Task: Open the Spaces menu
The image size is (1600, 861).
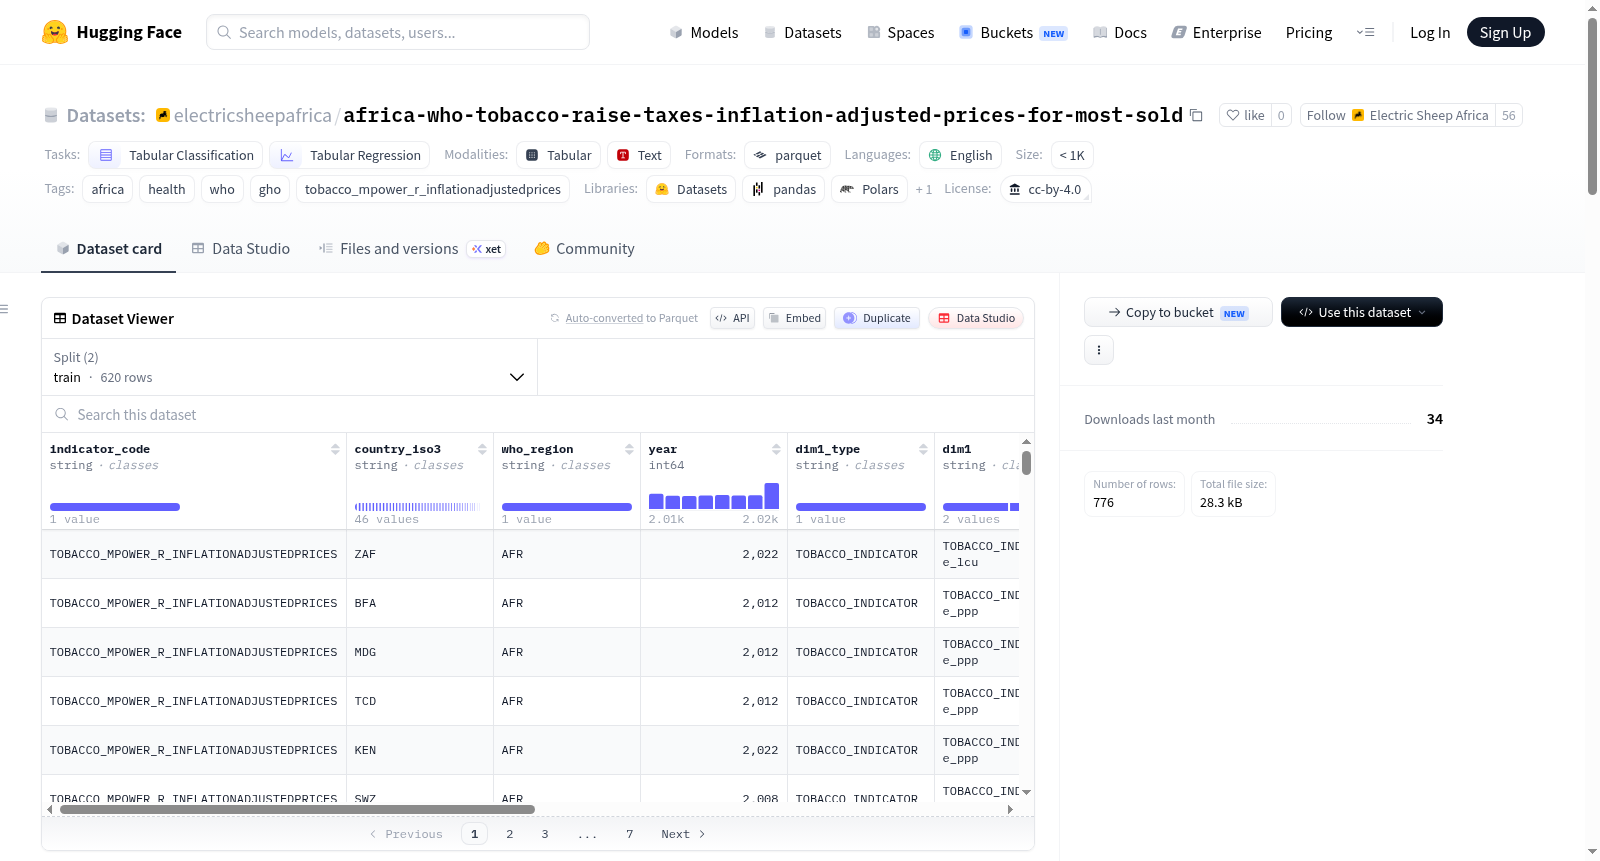Action: click(x=900, y=32)
